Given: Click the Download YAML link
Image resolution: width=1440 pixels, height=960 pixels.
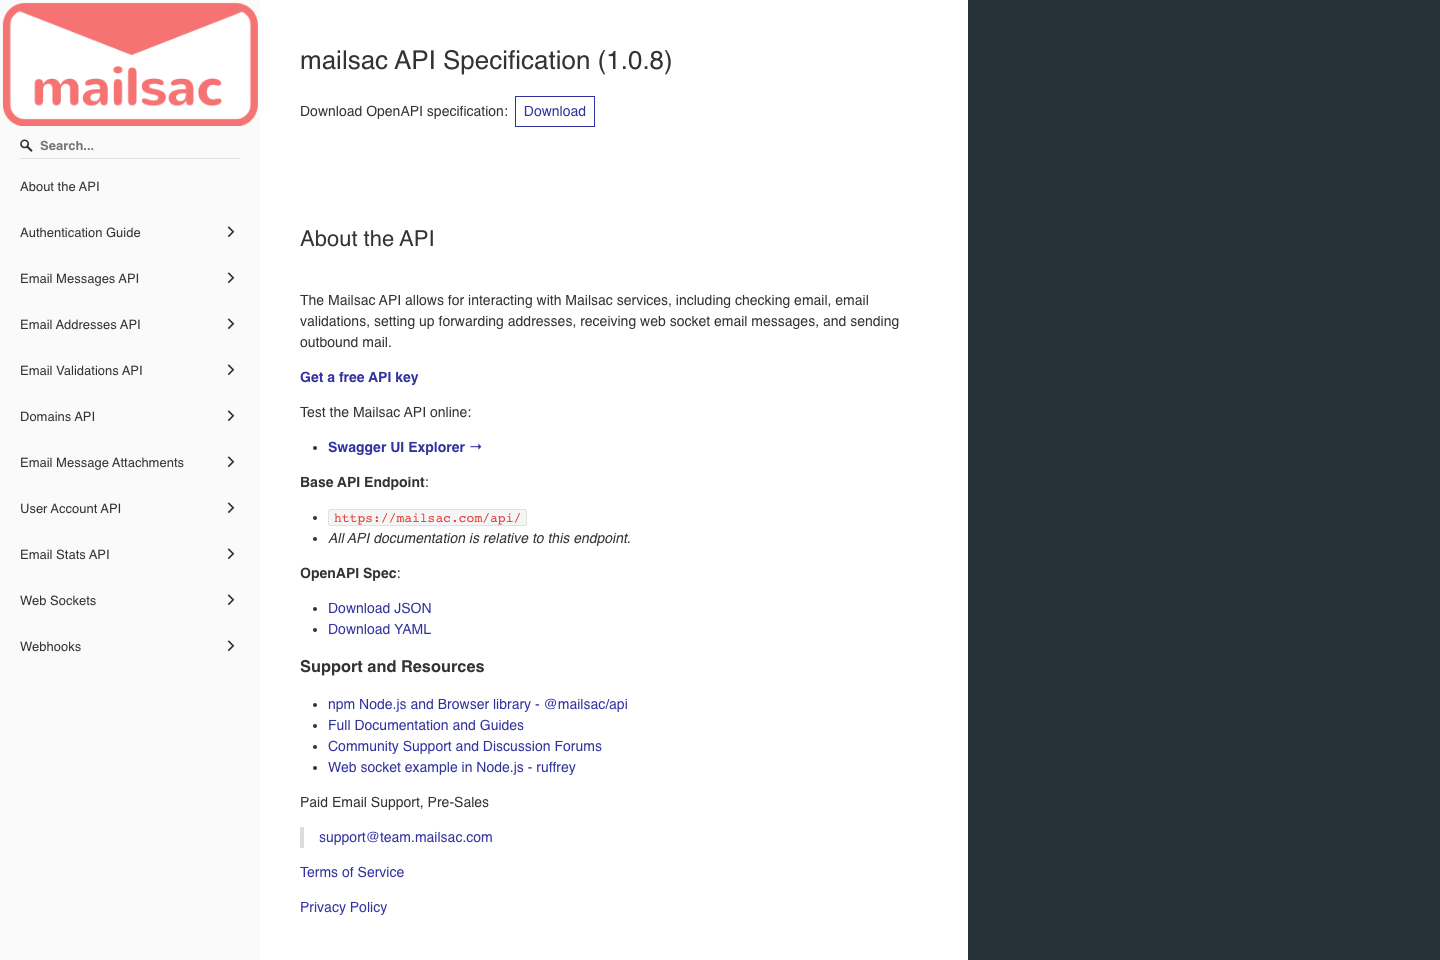Looking at the screenshot, I should [379, 629].
